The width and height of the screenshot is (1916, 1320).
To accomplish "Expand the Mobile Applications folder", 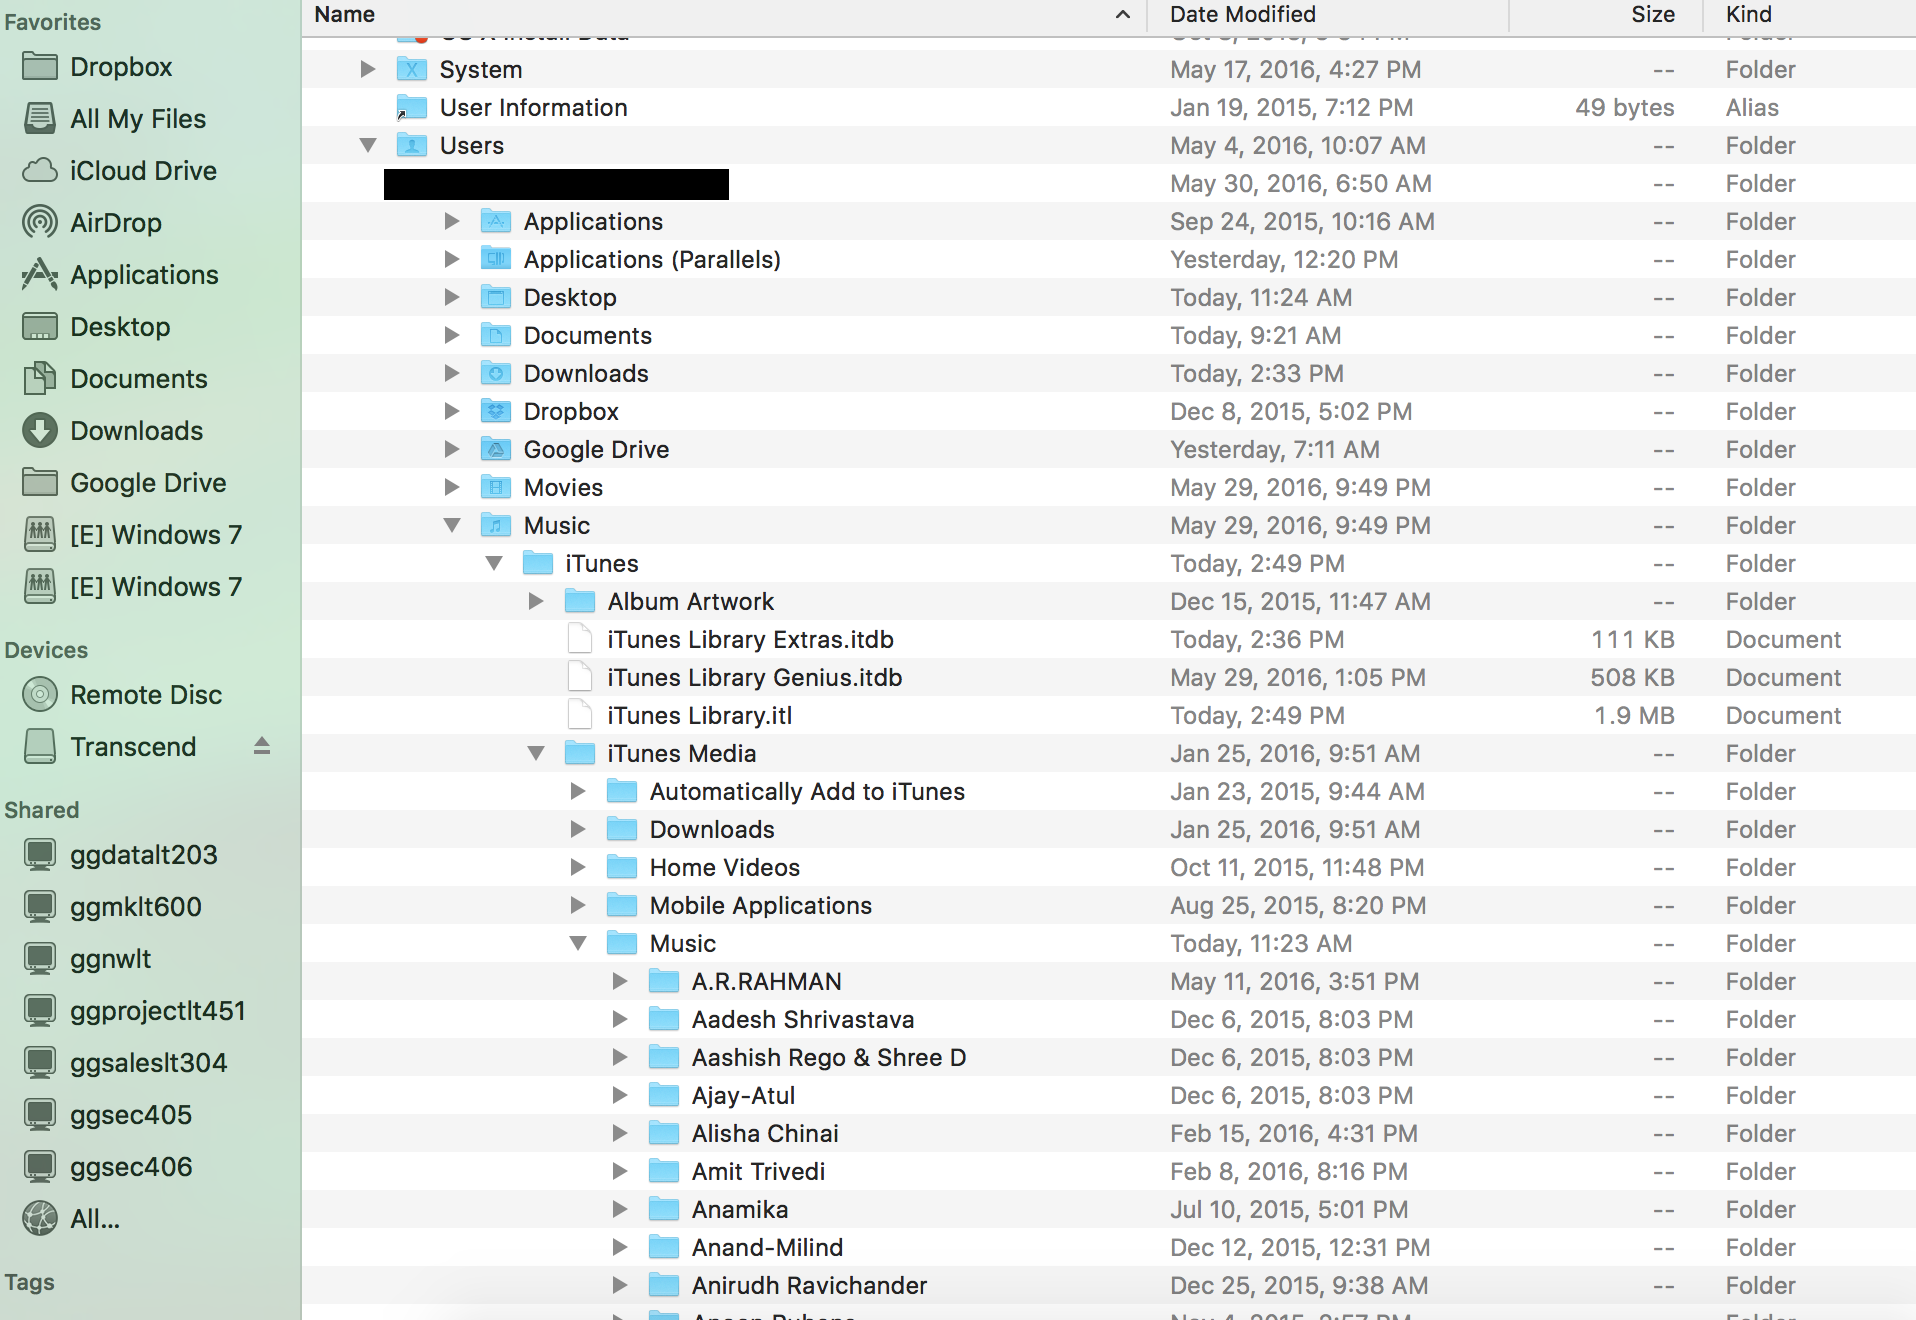I will (x=578, y=905).
